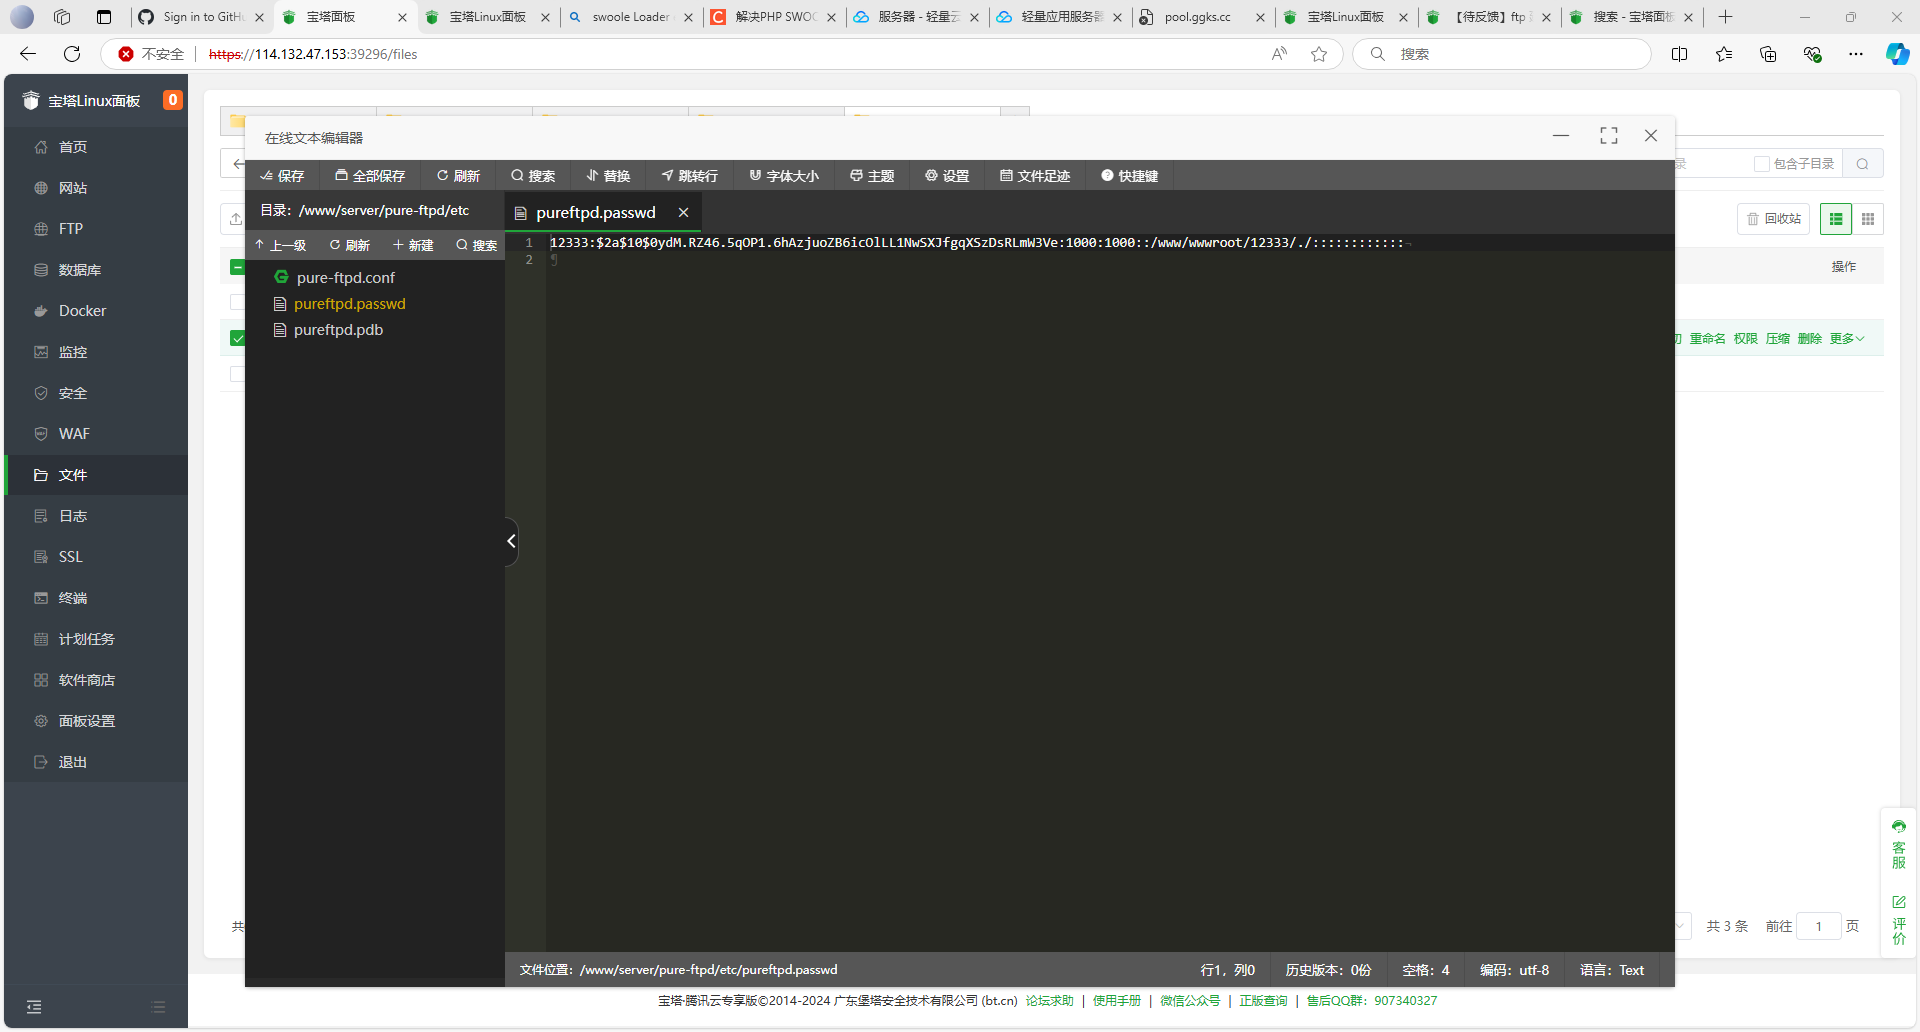Go up one level (上一级) in file tree

pos(281,245)
